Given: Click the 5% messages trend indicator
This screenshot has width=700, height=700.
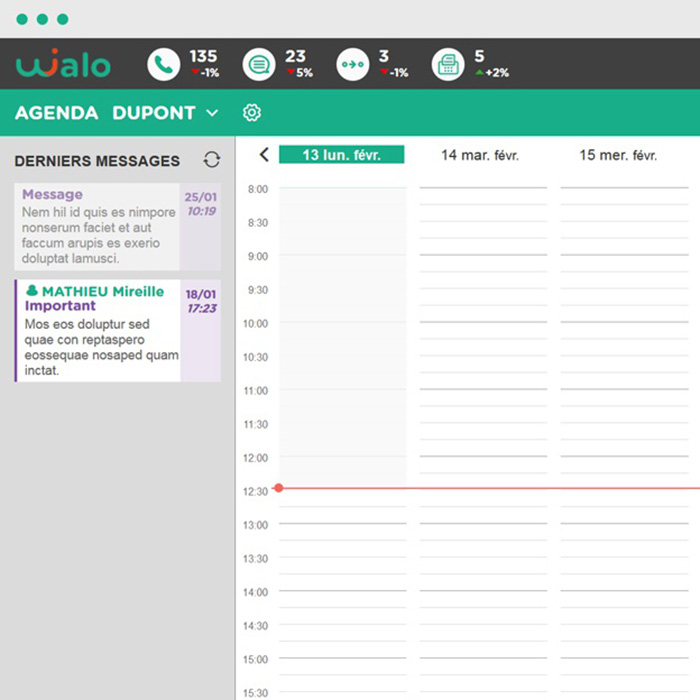Looking at the screenshot, I should 300,73.
